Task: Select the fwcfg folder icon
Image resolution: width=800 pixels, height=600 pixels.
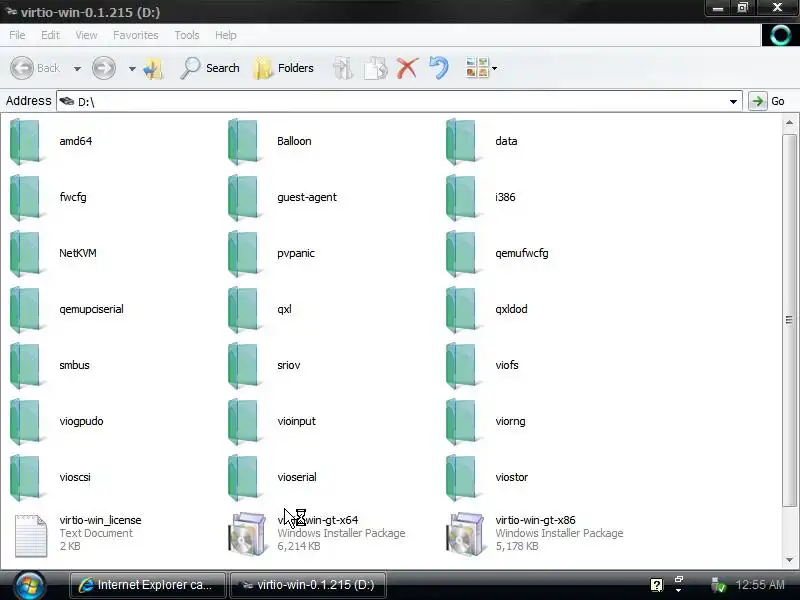Action: point(26,197)
